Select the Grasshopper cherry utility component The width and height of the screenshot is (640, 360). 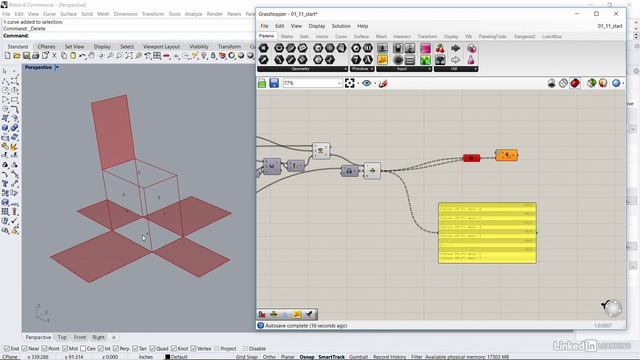tap(440, 49)
